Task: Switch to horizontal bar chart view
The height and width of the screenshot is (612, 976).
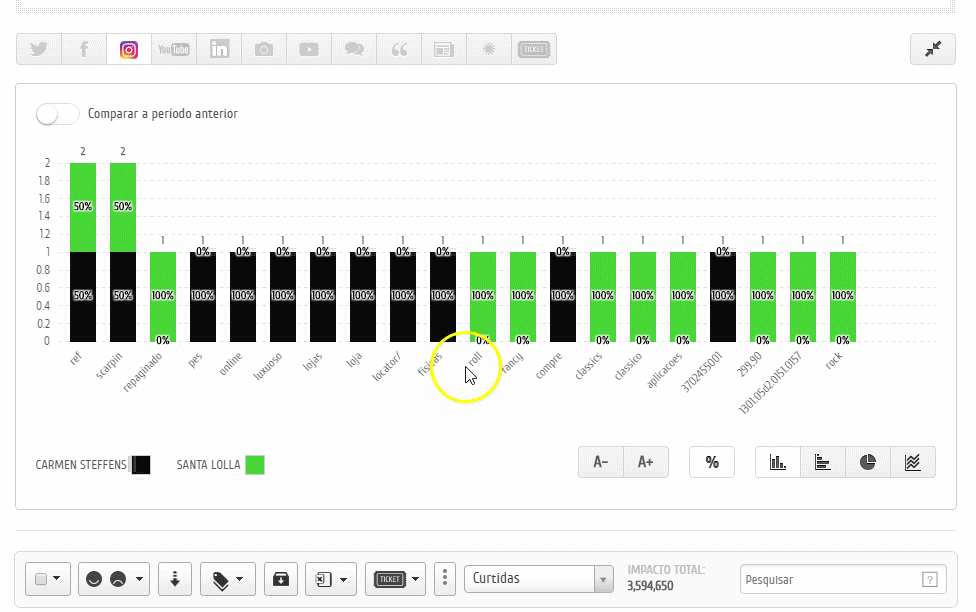Action: tap(822, 462)
